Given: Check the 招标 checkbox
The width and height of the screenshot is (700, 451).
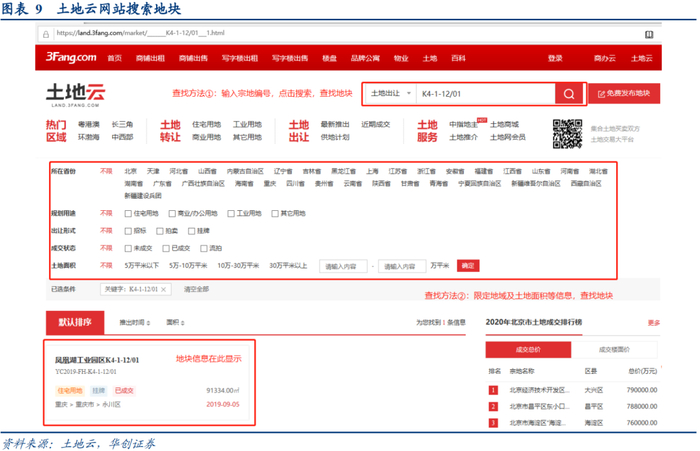Looking at the screenshot, I should point(128,231).
